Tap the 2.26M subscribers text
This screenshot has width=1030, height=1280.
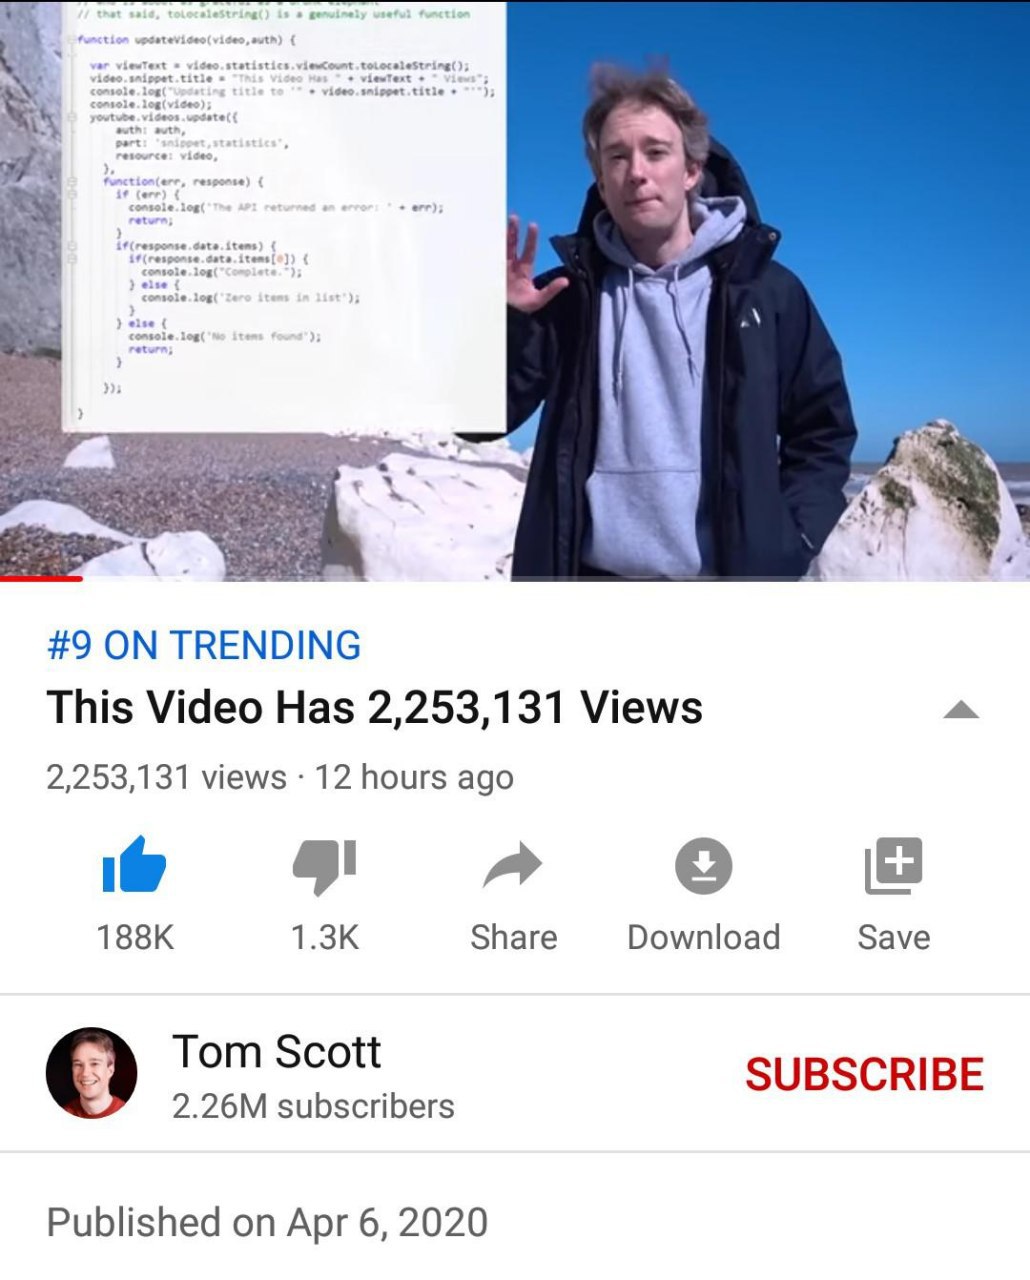pyautogui.click(x=313, y=1106)
